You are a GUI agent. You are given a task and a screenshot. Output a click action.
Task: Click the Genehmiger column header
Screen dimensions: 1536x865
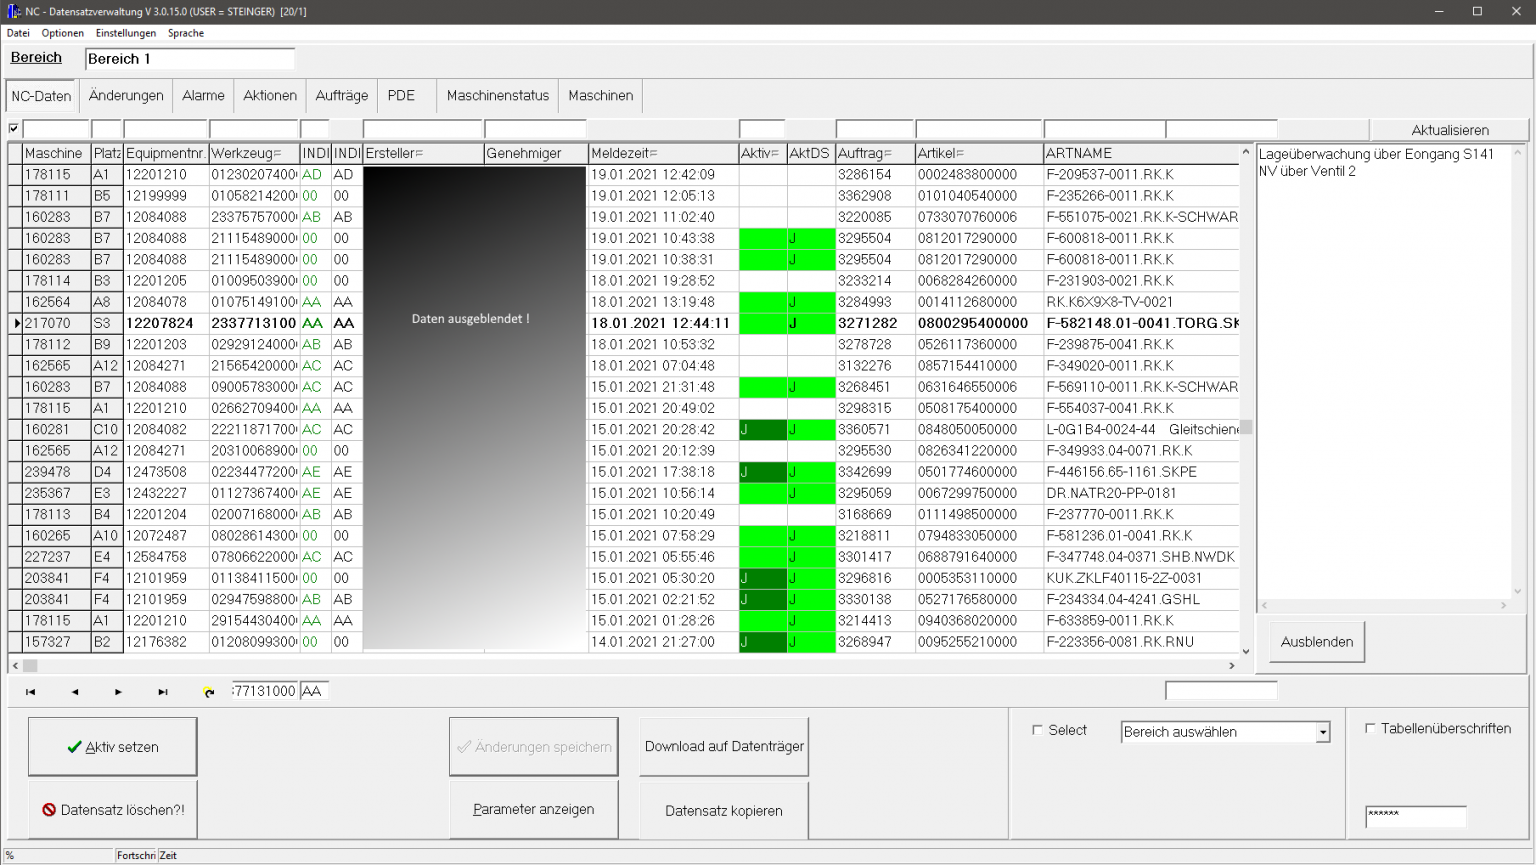pos(536,153)
